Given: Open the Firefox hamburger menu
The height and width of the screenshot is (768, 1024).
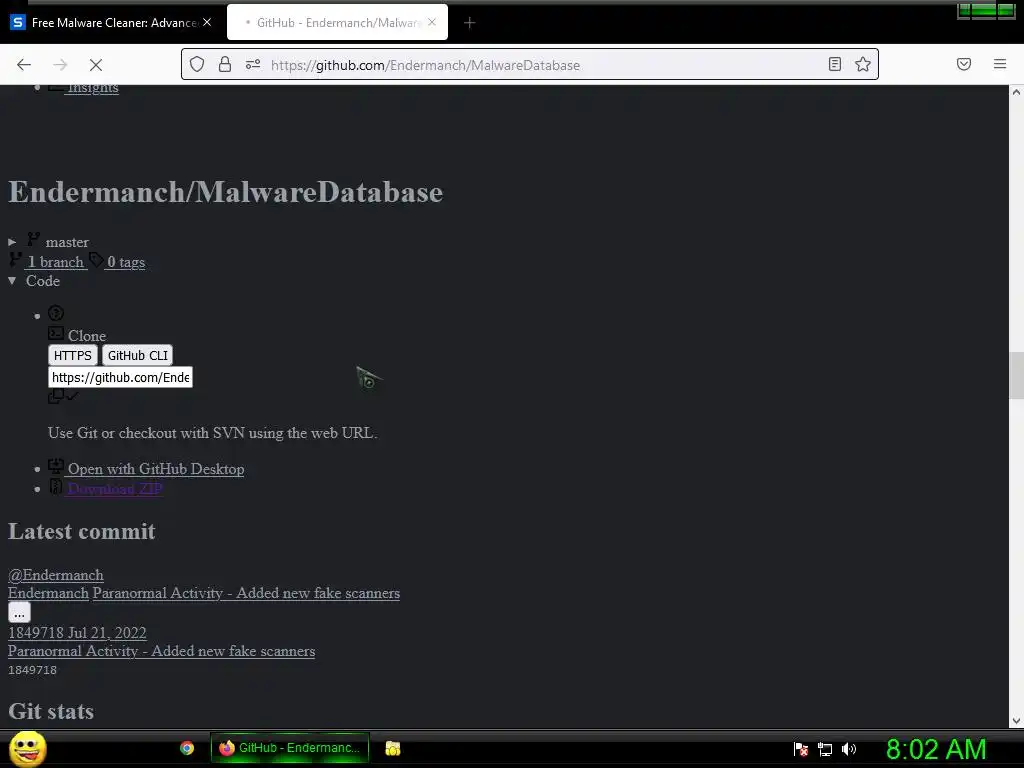Looking at the screenshot, I should point(1000,64).
